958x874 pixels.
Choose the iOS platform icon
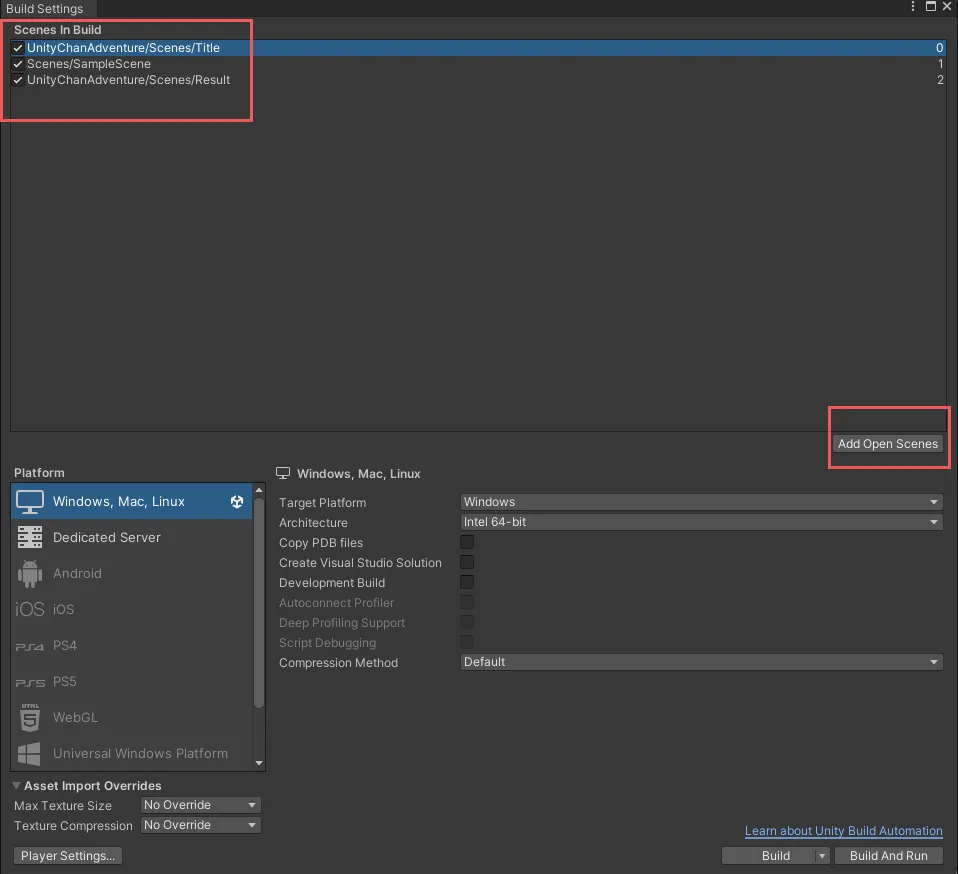[30, 609]
